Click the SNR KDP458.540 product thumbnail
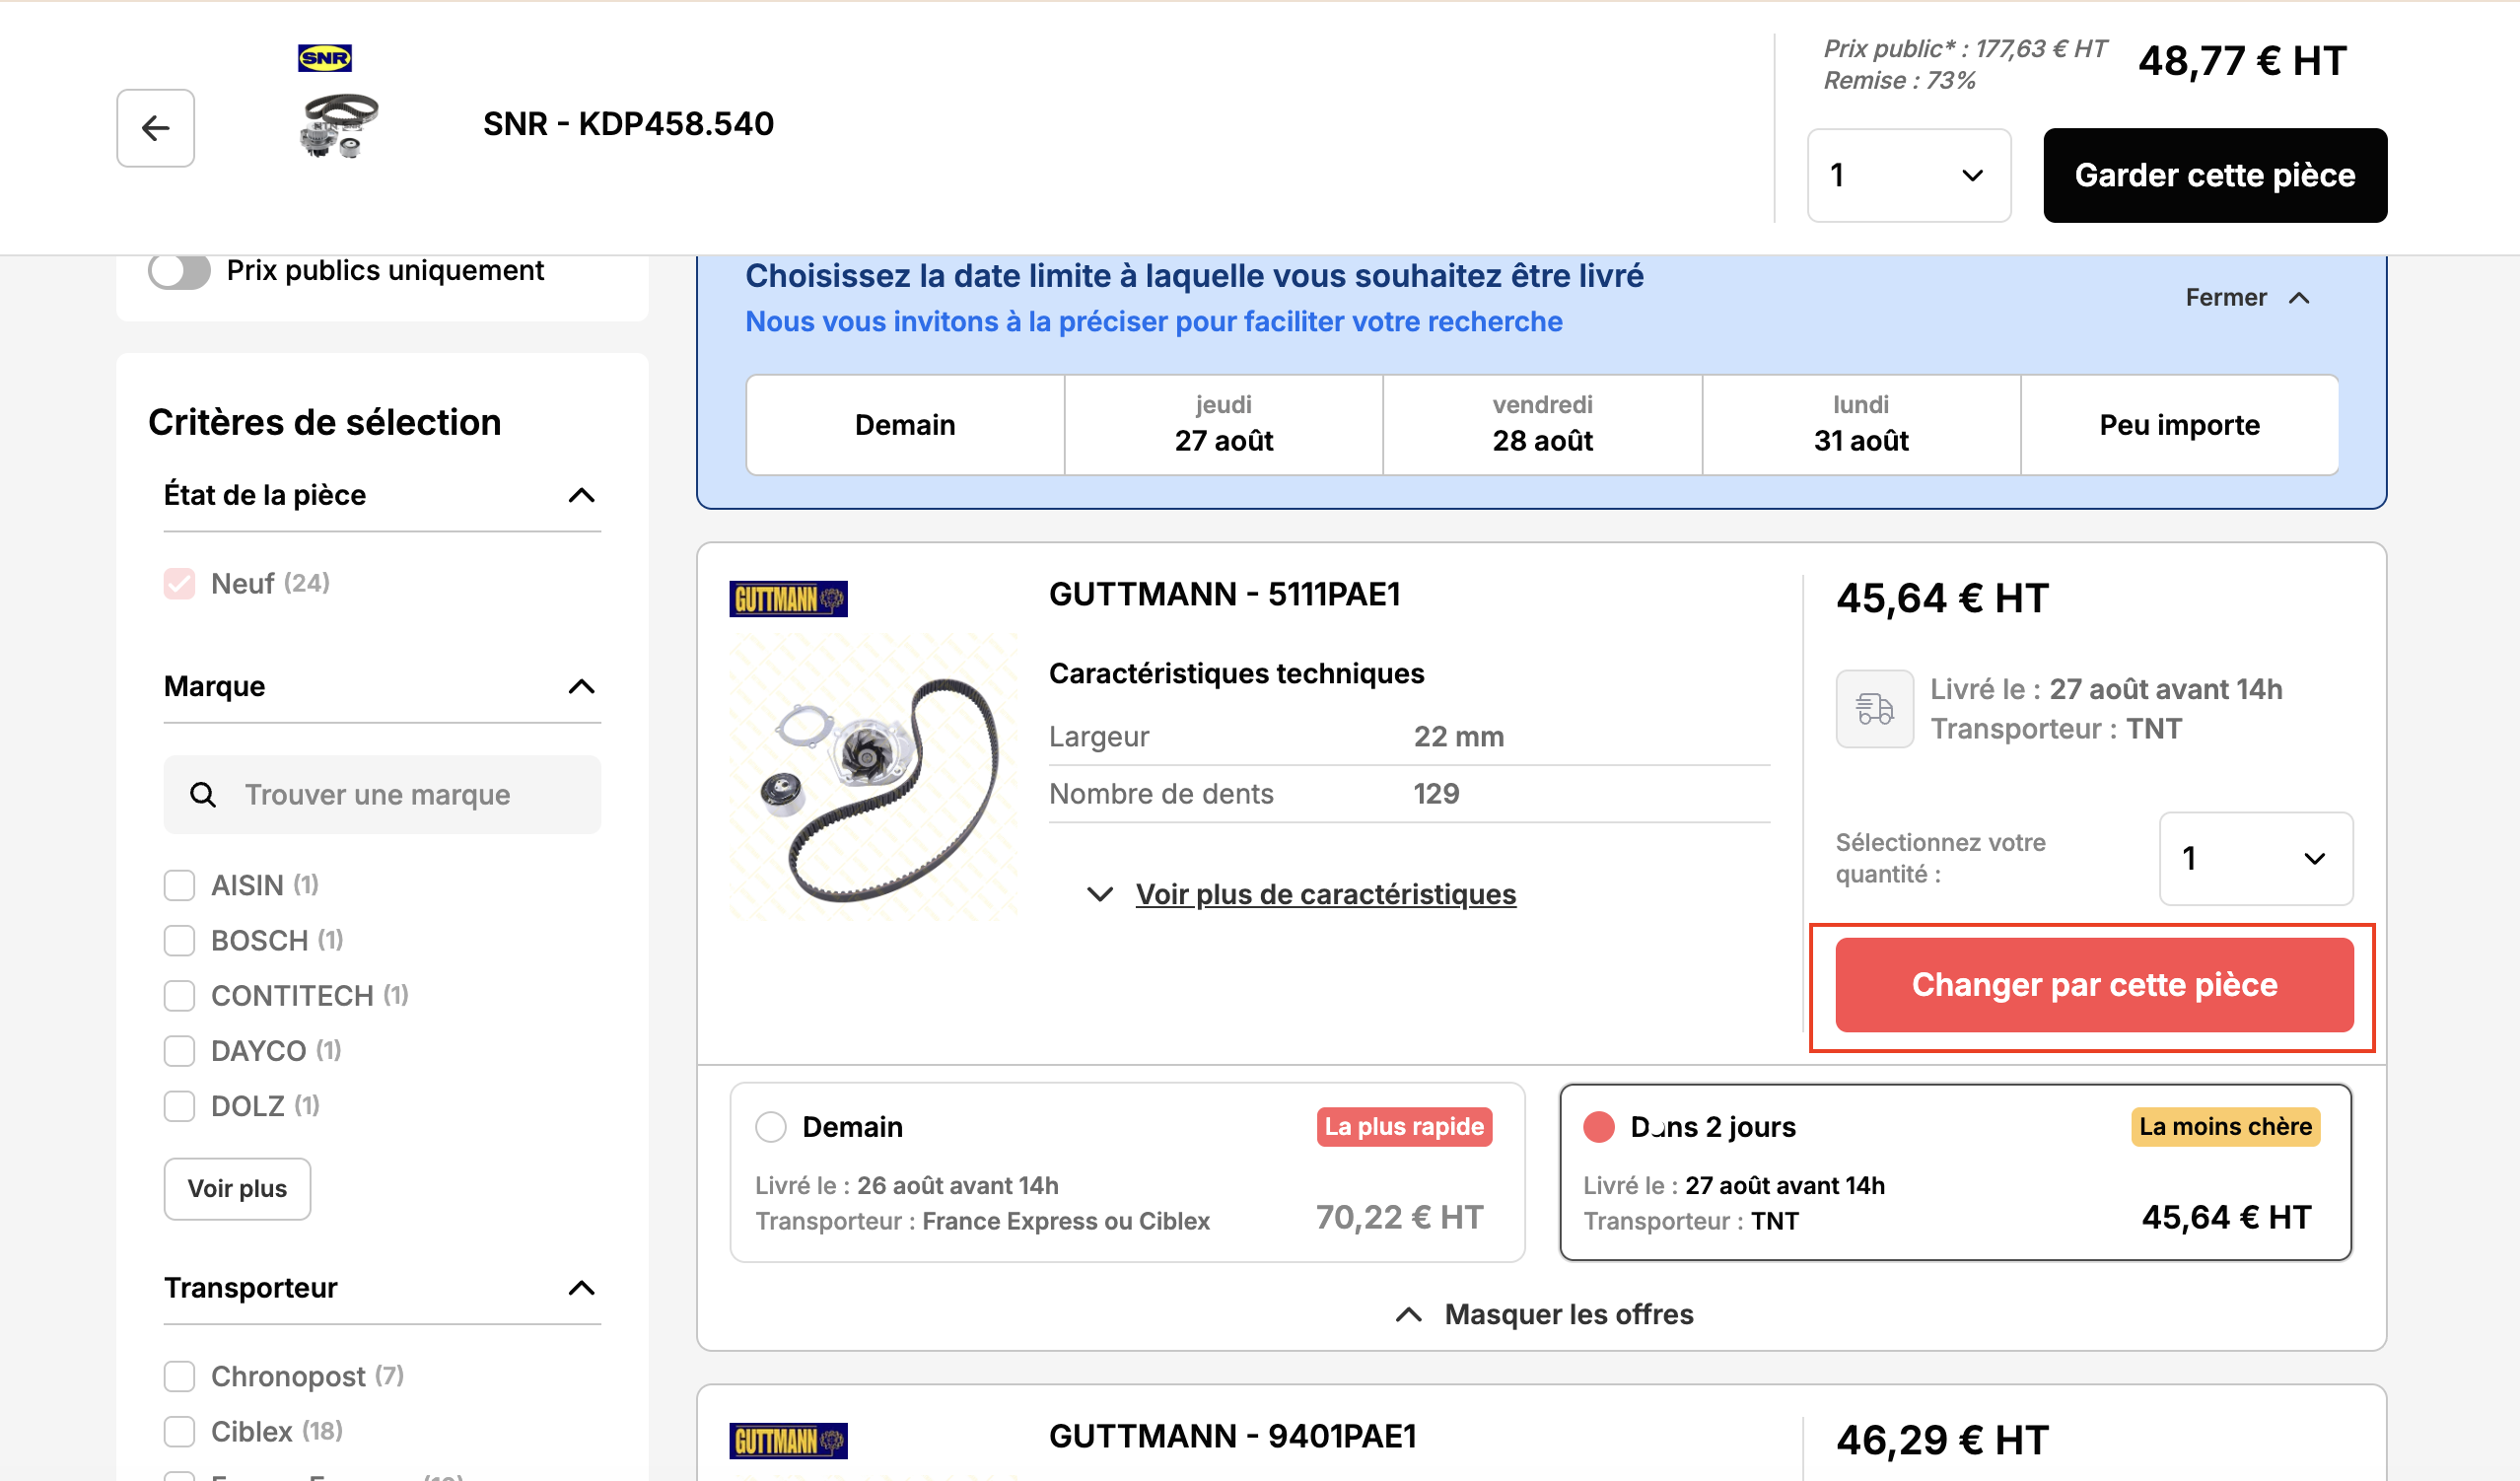The image size is (2520, 1481). (339, 126)
